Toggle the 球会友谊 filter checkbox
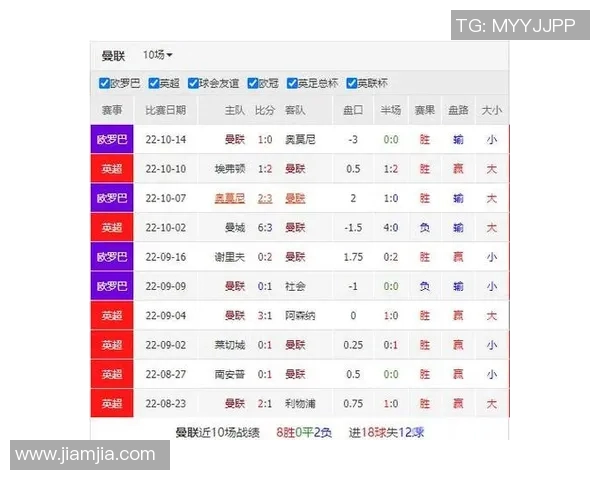The width and height of the screenshot is (600, 480). click(x=193, y=83)
